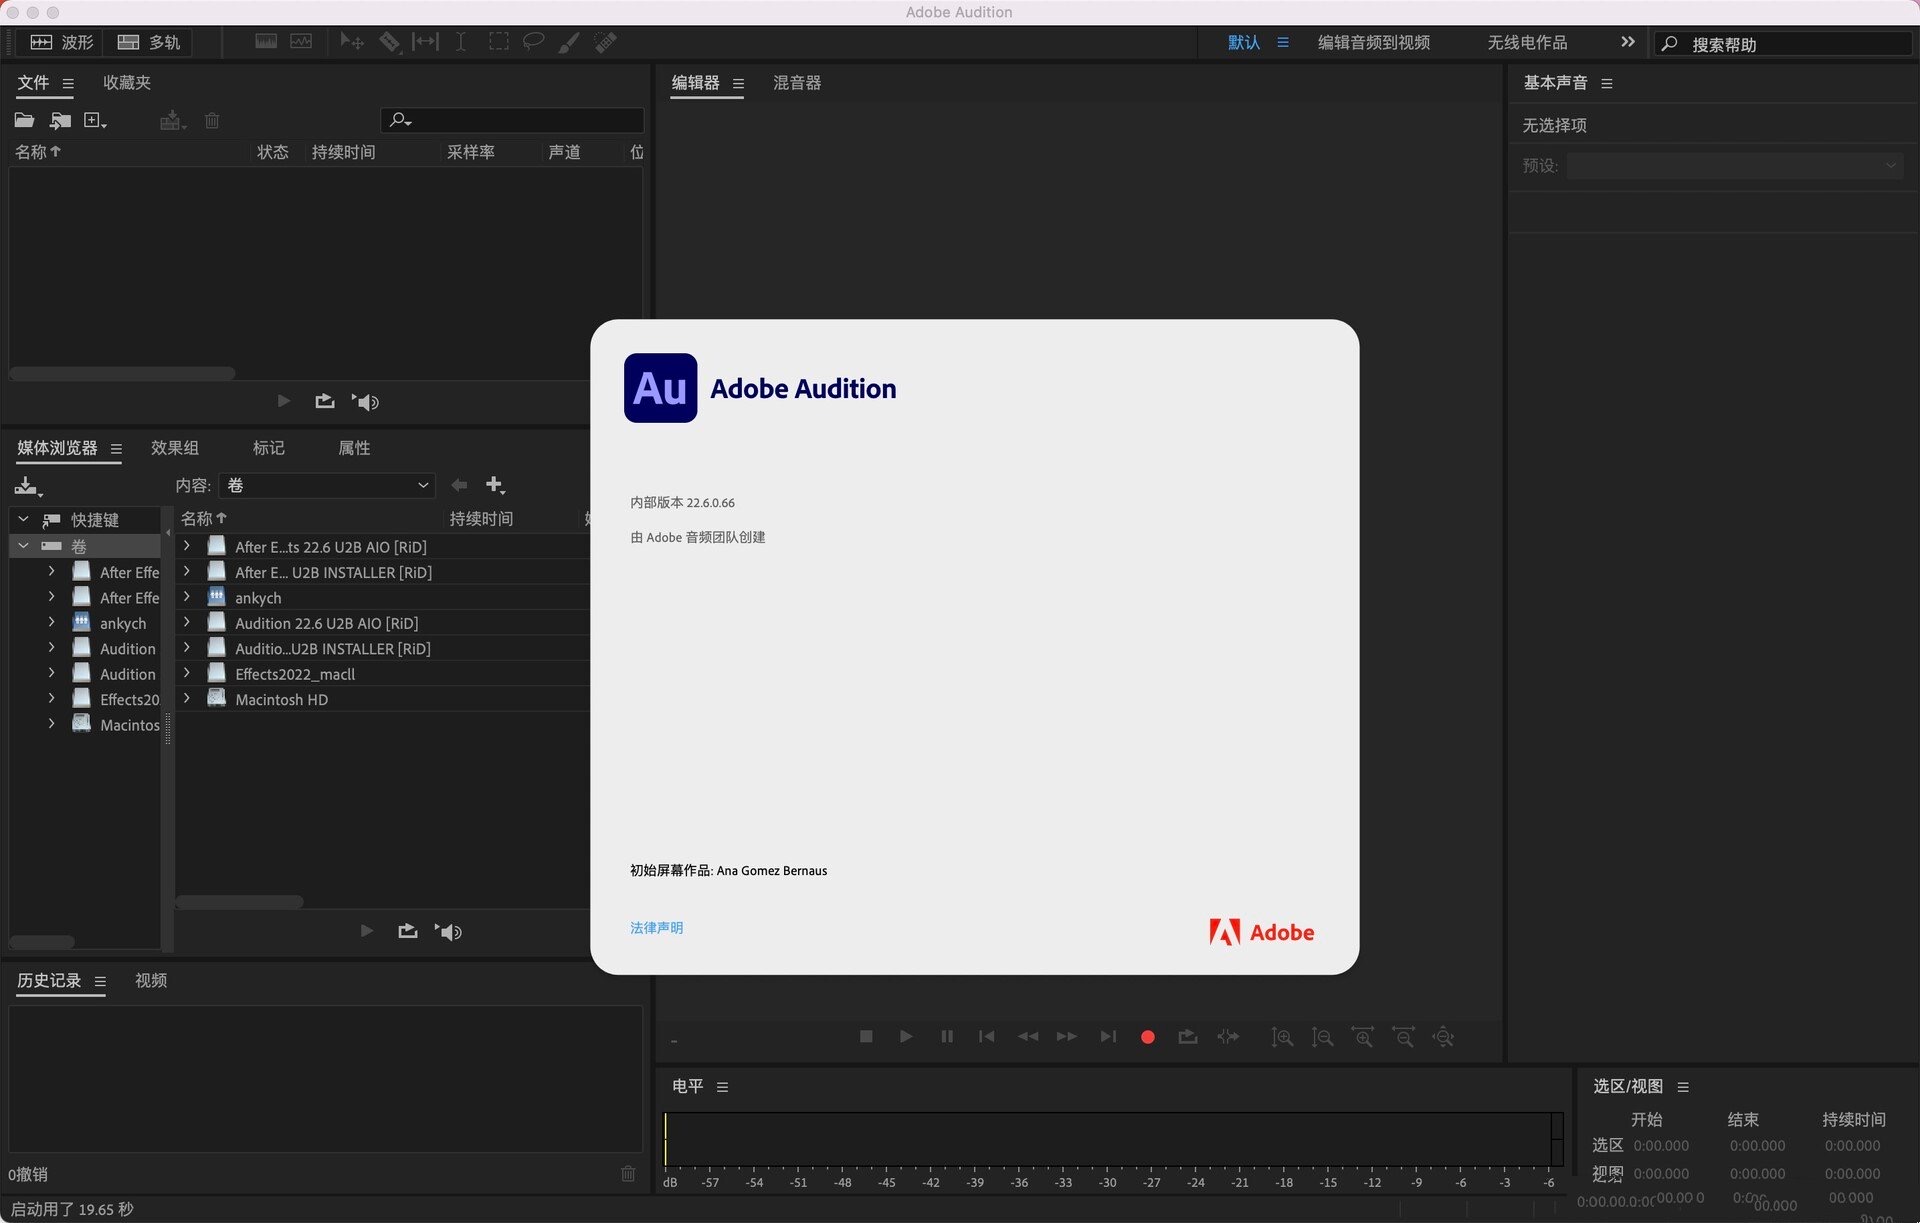Viewport: 1920px width, 1223px height.
Task: Click the Record button in transport controls
Action: [1147, 1037]
